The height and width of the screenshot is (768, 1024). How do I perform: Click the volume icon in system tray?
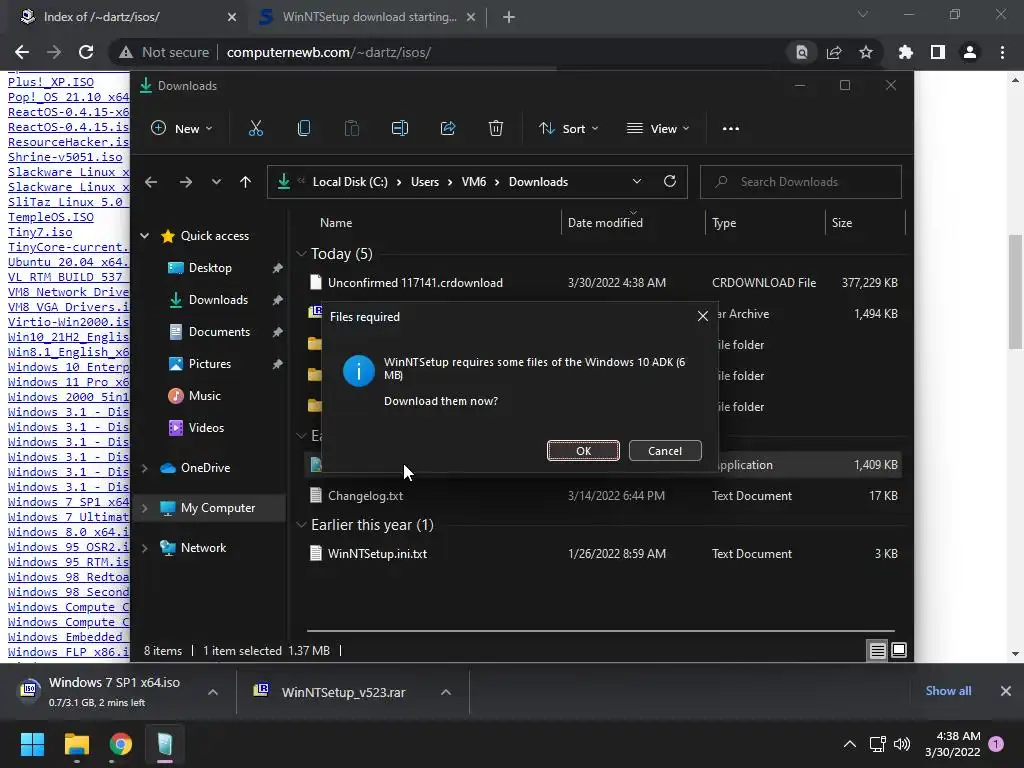(x=902, y=744)
